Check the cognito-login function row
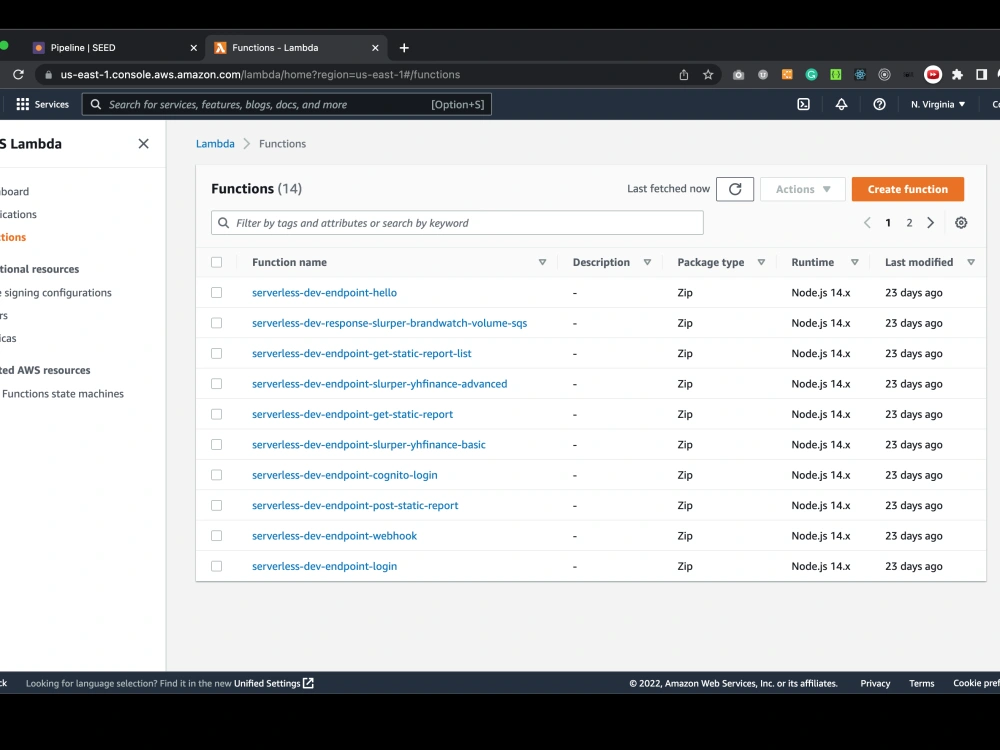Screen dimensions: 1000x750 (x=217, y=475)
